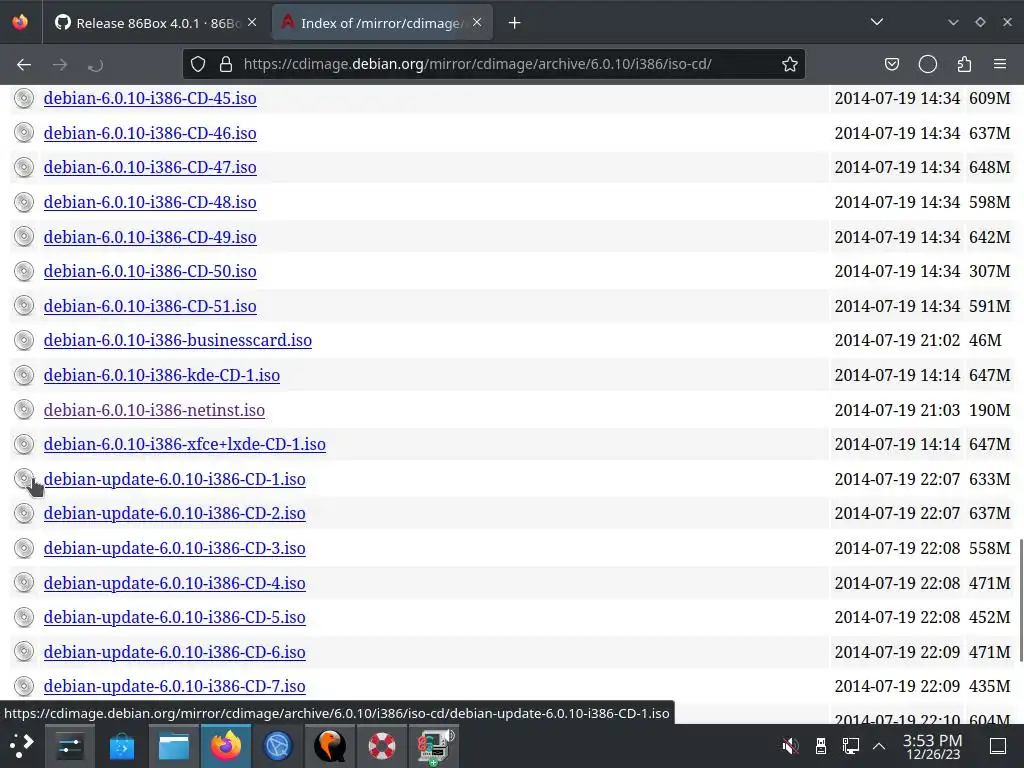Download debian-update-6.0.10-i386-CD-4.iso
1024x768 pixels.
click(x=174, y=583)
